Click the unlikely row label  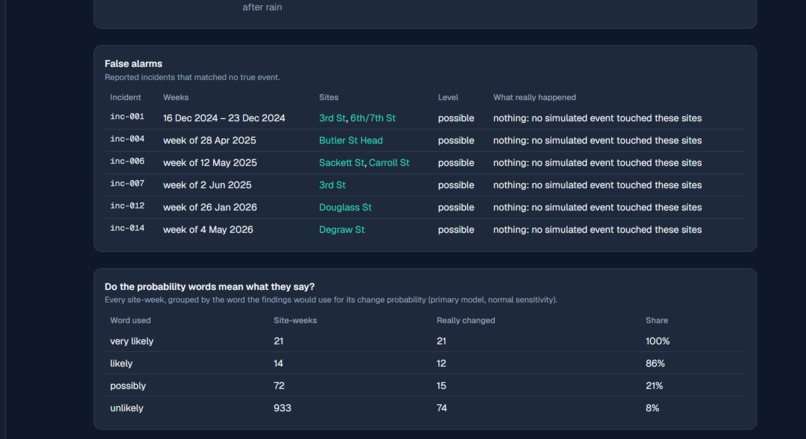[x=126, y=408]
